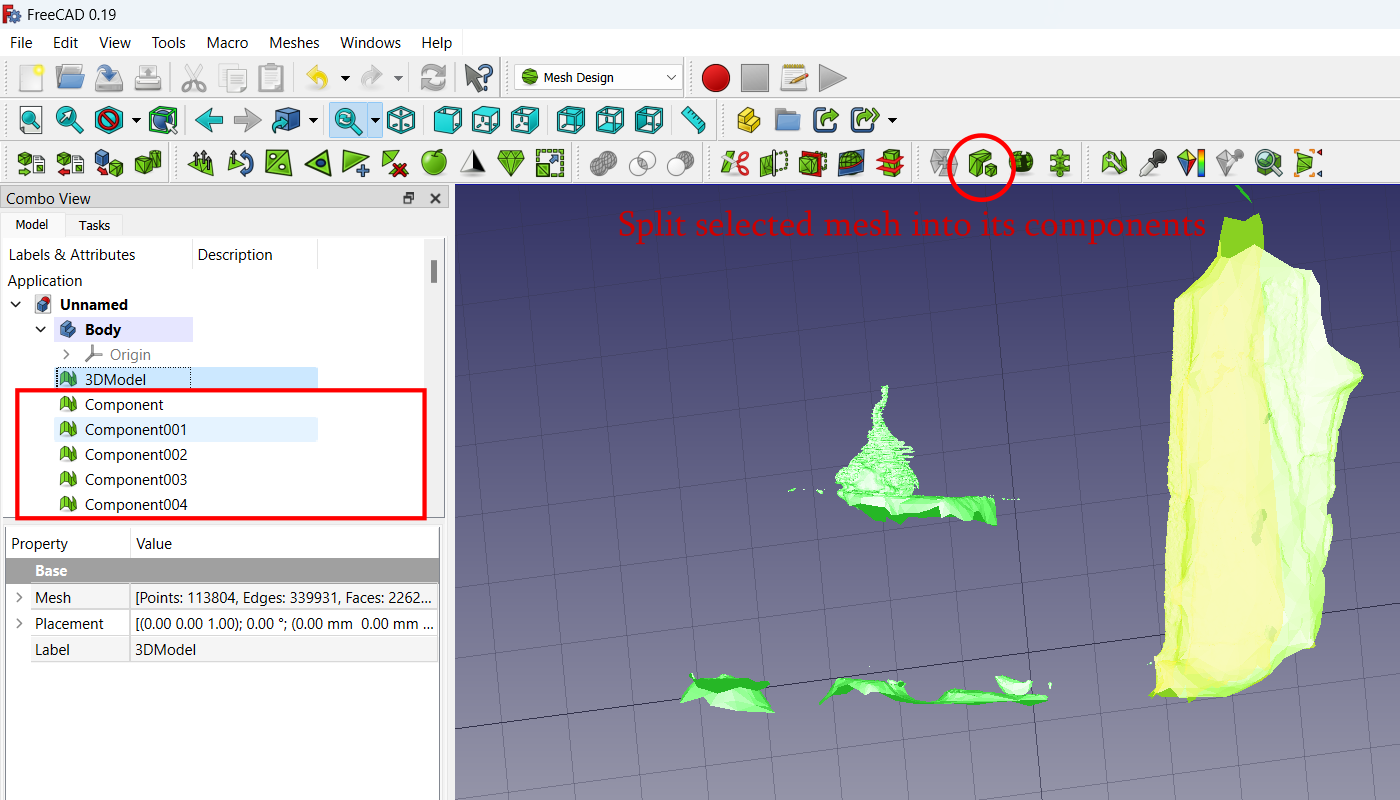Switch to the Tasks tab
1400x800 pixels.
tap(93, 225)
